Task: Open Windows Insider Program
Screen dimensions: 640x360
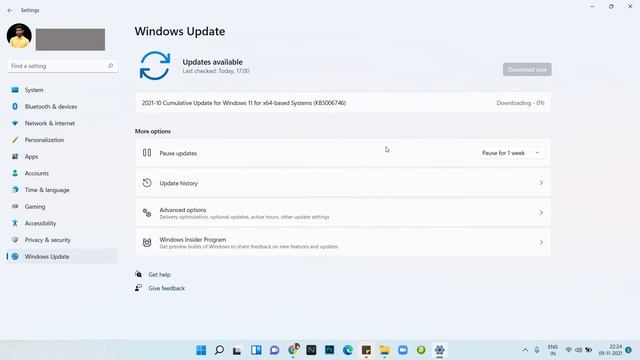Action: point(343,242)
